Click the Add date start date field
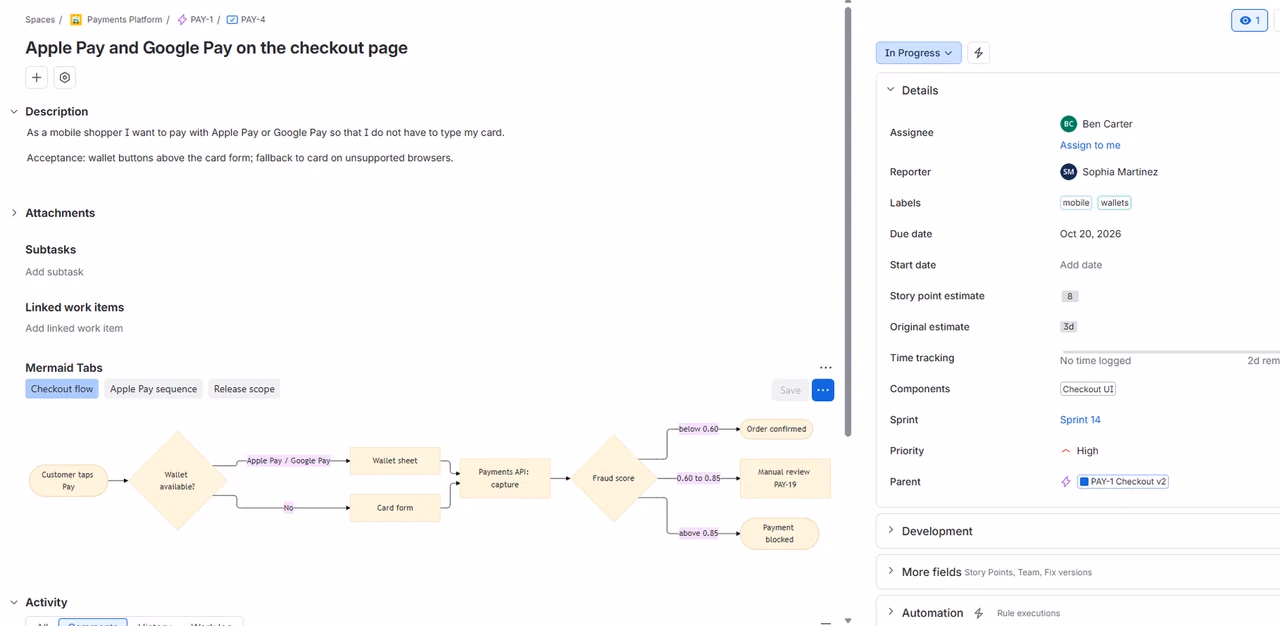 coord(1081,265)
